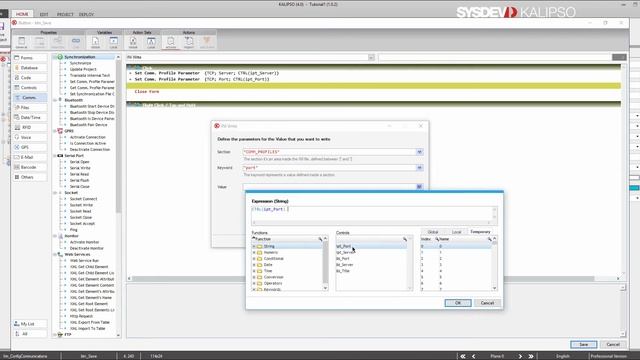Expand the Numeric functions folder
640x360 pixels.
click(254, 252)
